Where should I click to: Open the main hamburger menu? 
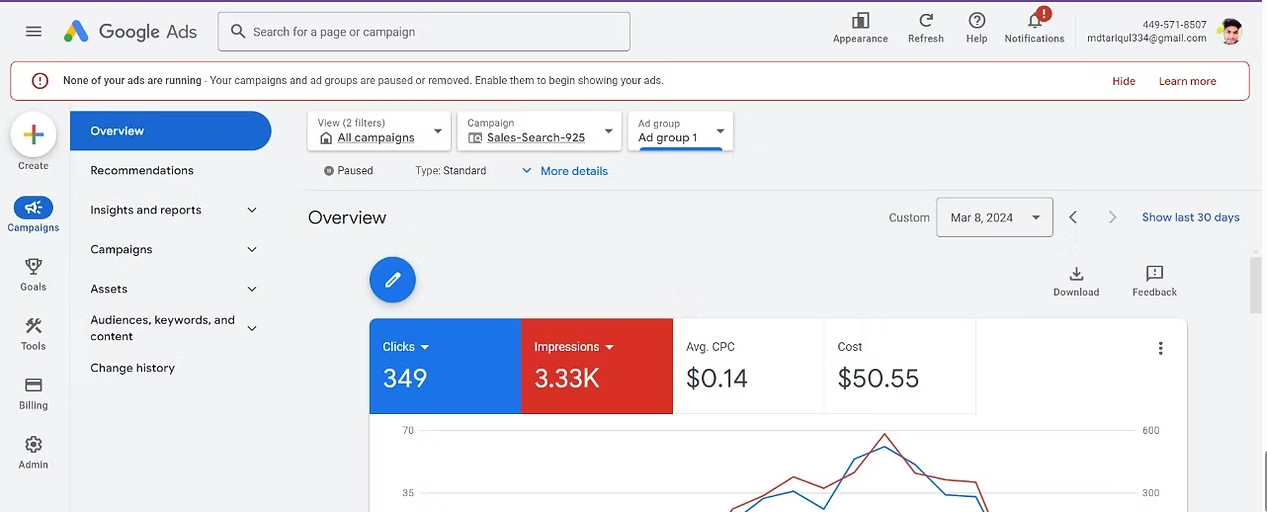point(33,31)
